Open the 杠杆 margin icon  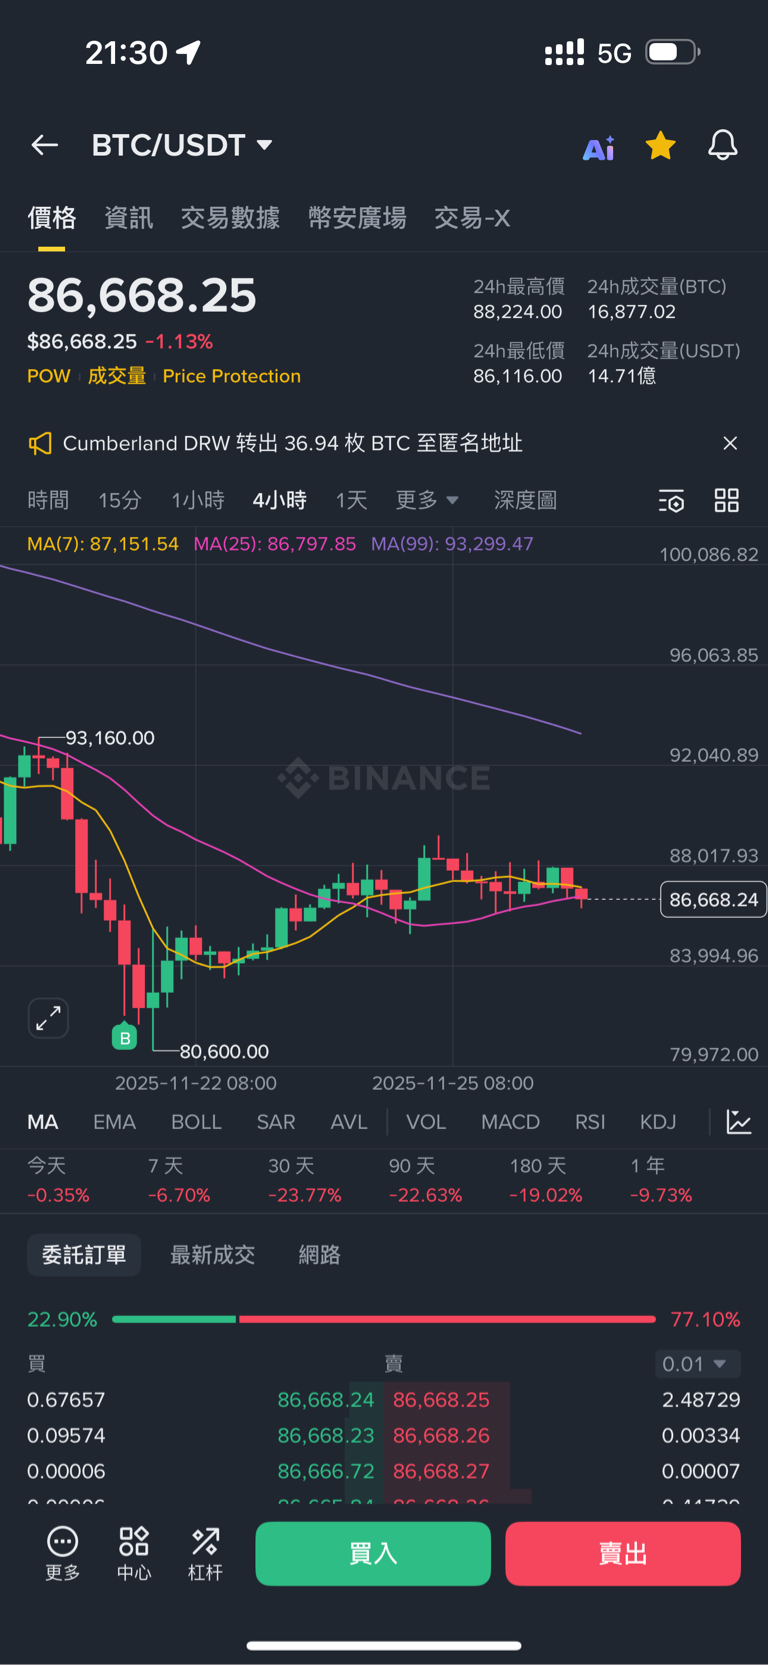pos(205,1553)
